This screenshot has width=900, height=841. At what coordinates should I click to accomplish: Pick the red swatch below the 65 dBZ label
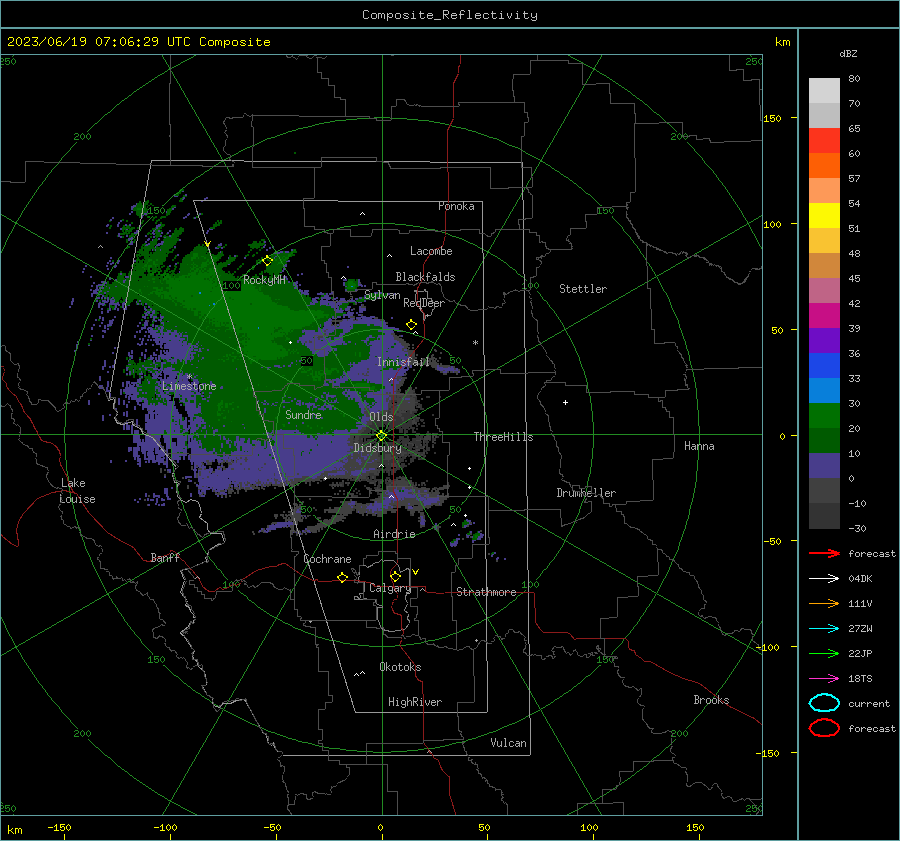coord(824,141)
